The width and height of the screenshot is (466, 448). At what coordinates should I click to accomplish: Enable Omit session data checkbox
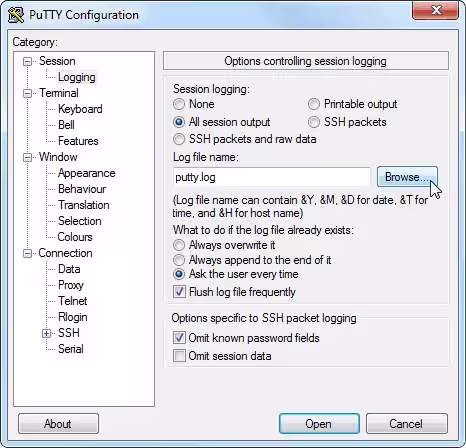pyautogui.click(x=179, y=356)
